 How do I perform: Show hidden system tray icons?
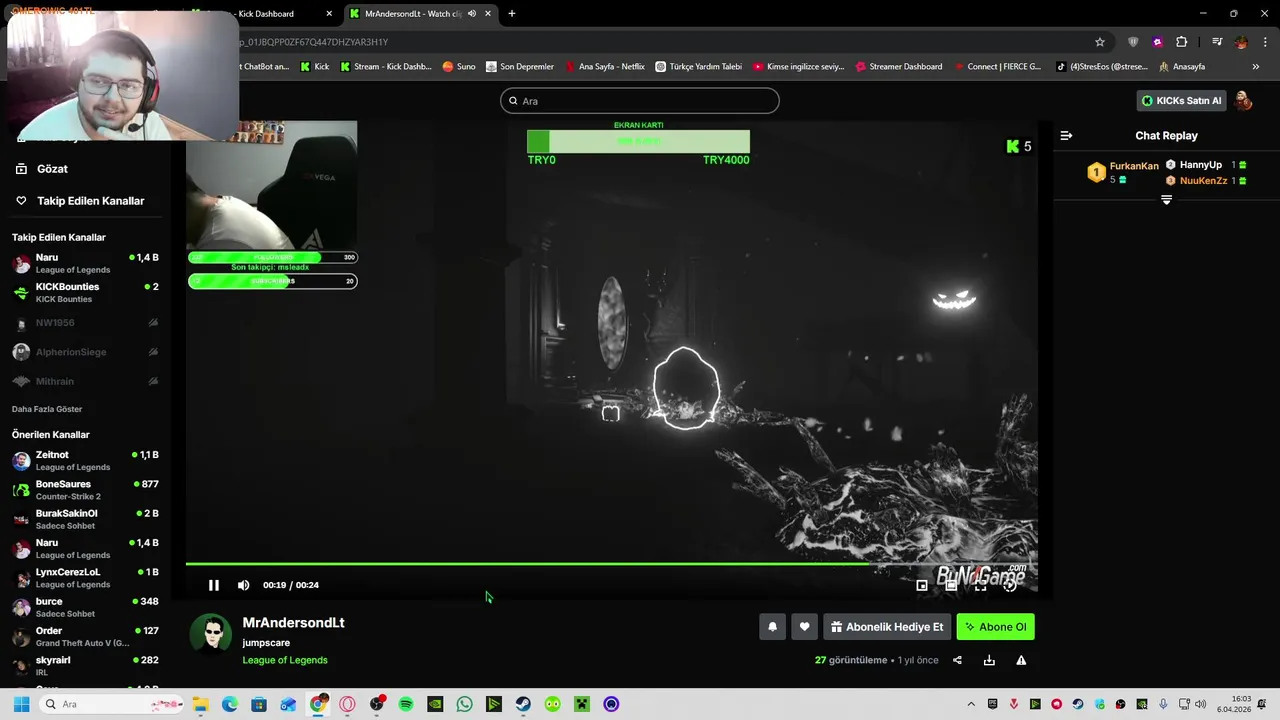point(970,704)
